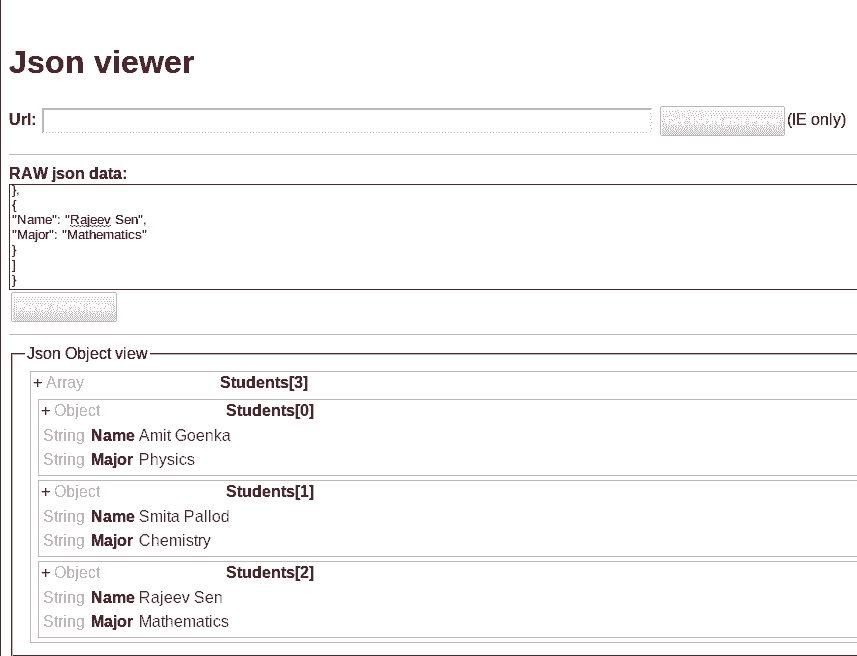Click the button below RAW json data
Image resolution: width=857 pixels, height=656 pixels.
(x=64, y=307)
